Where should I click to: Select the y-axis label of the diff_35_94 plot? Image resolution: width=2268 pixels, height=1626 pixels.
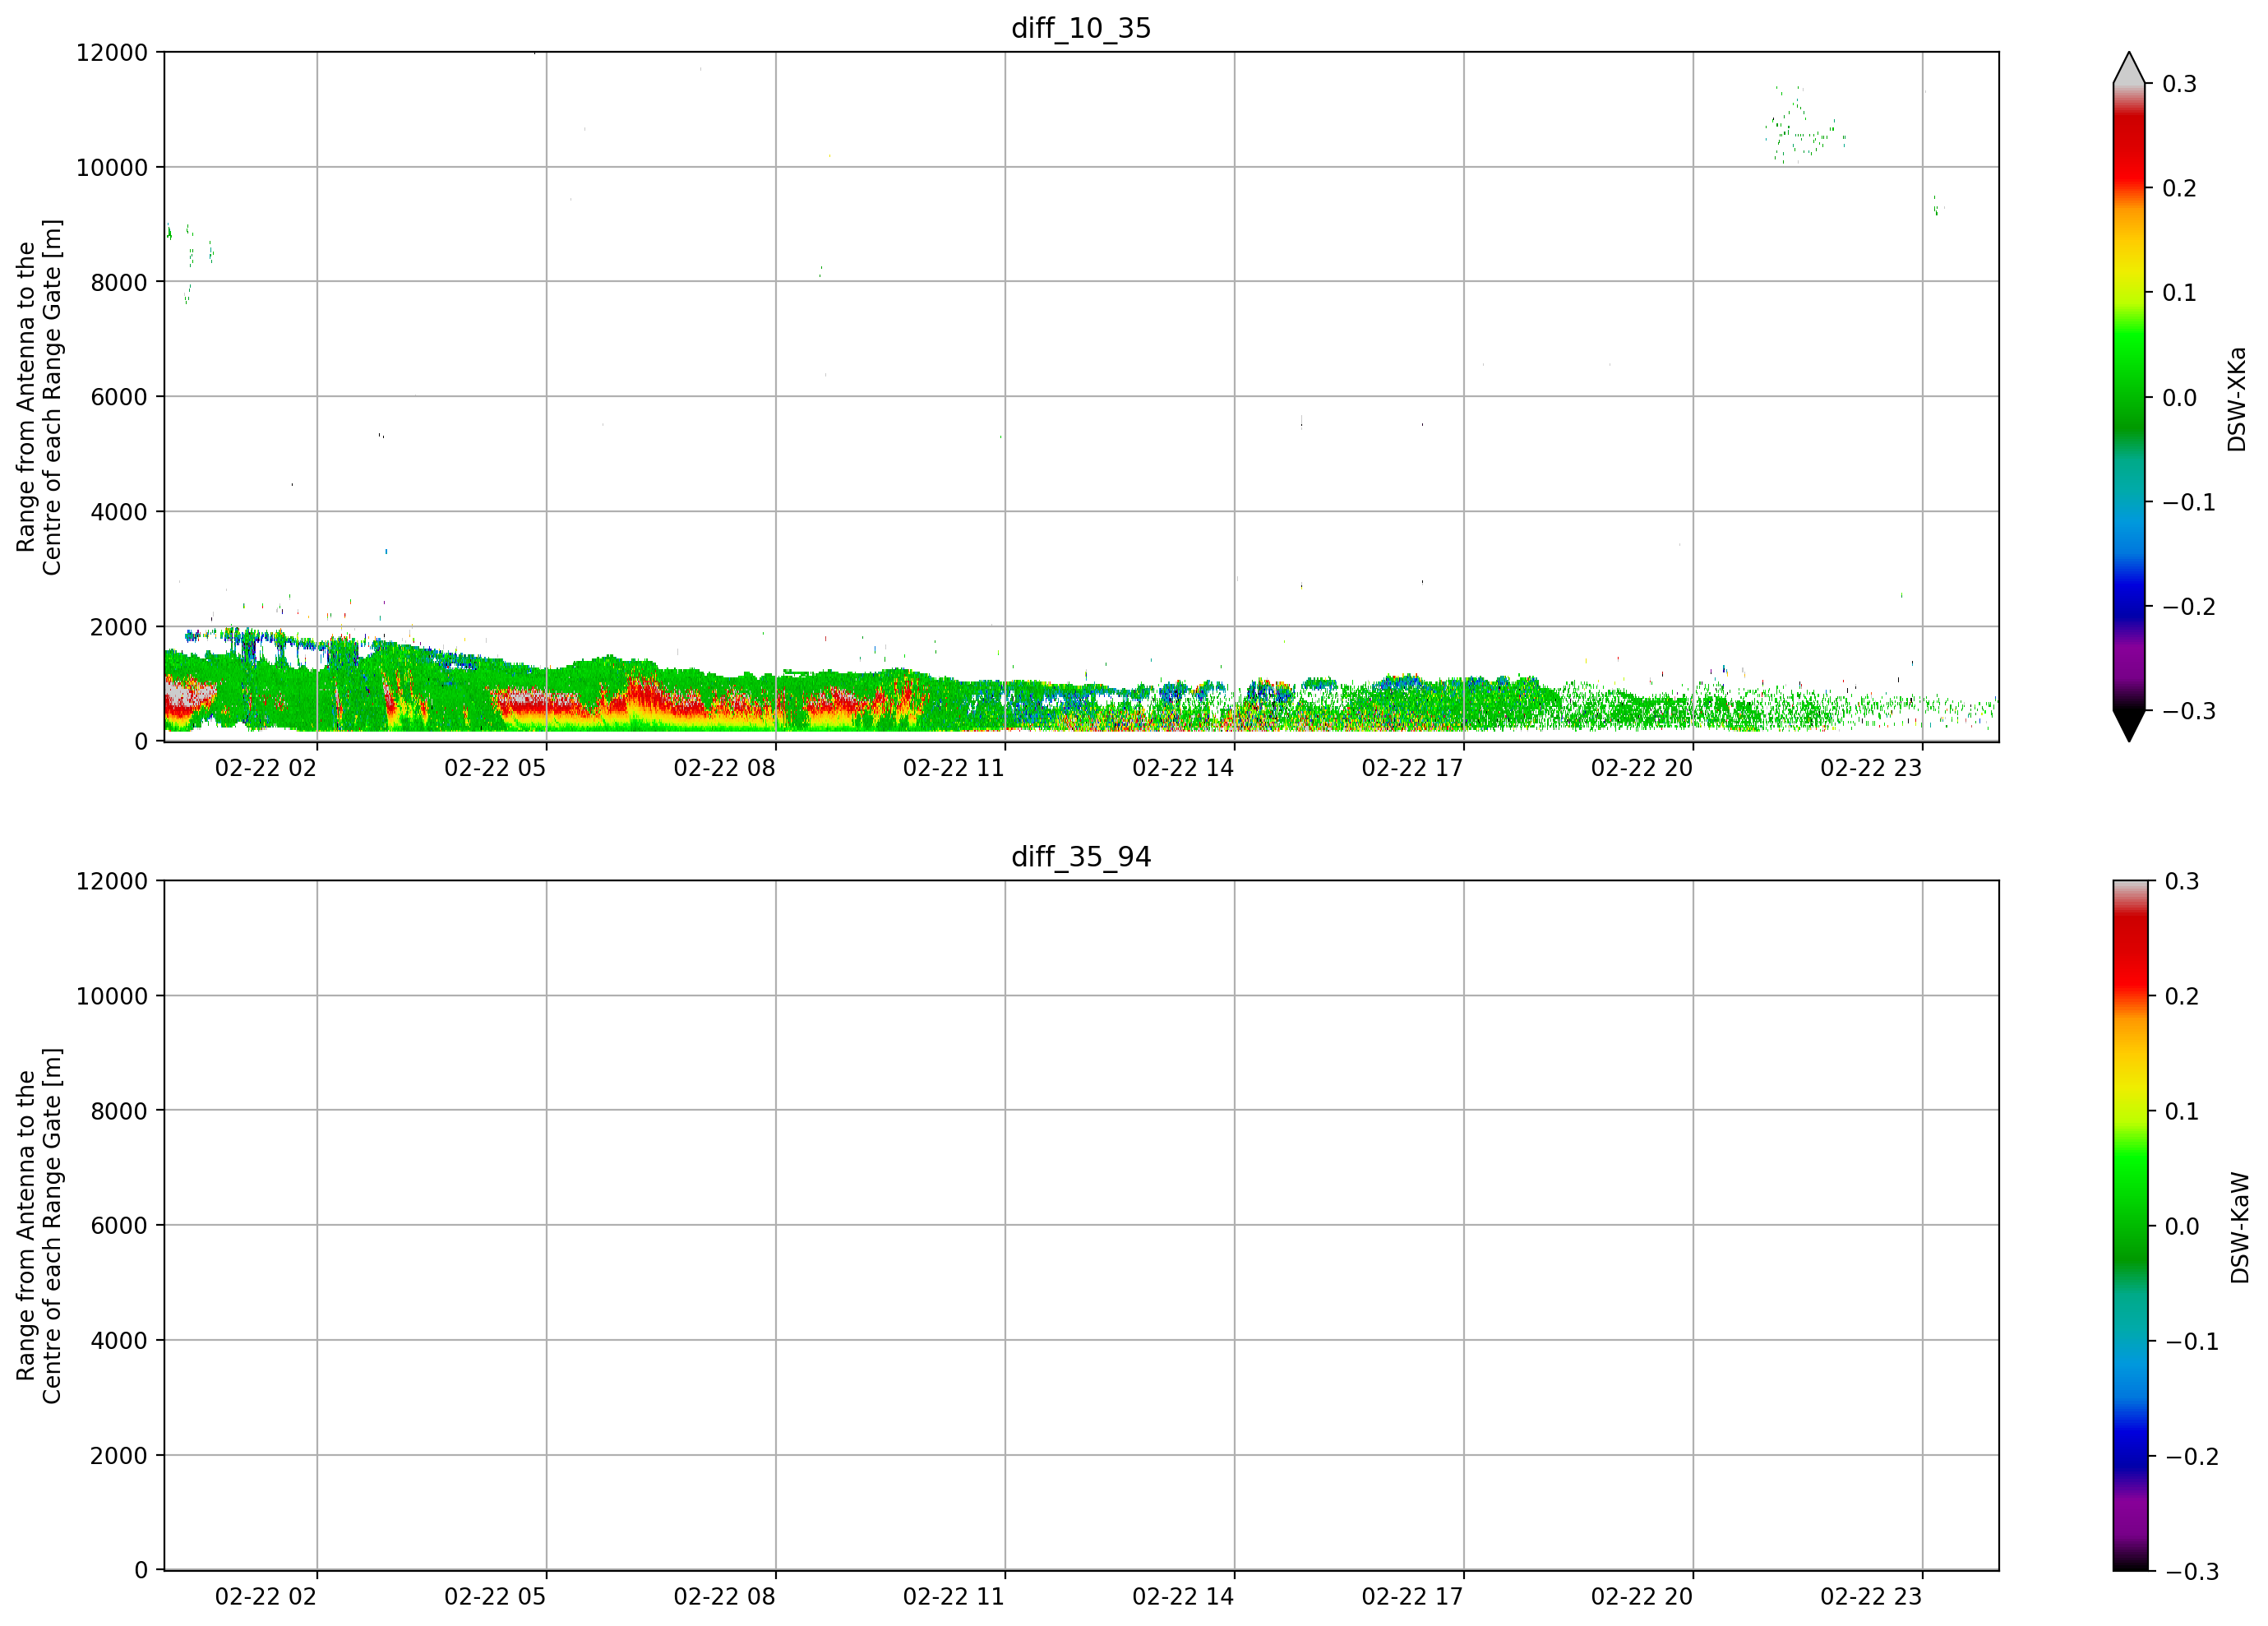[39, 1226]
